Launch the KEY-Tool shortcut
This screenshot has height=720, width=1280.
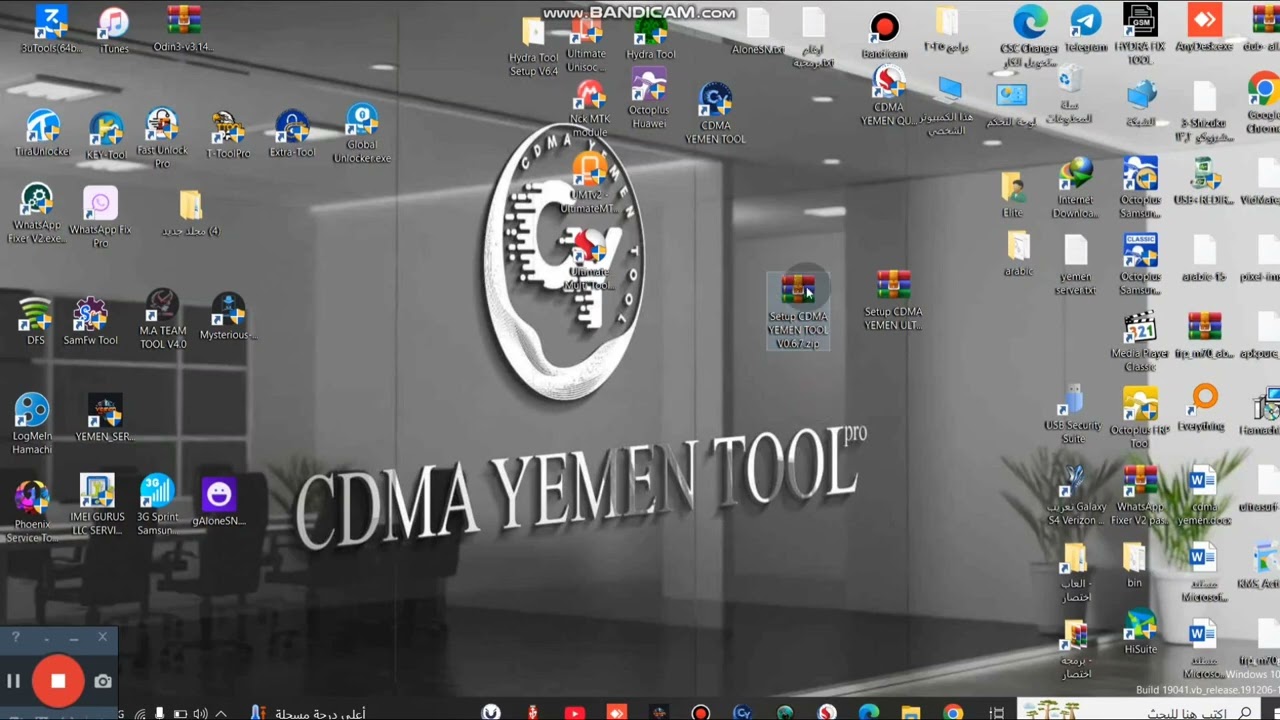tap(106, 136)
